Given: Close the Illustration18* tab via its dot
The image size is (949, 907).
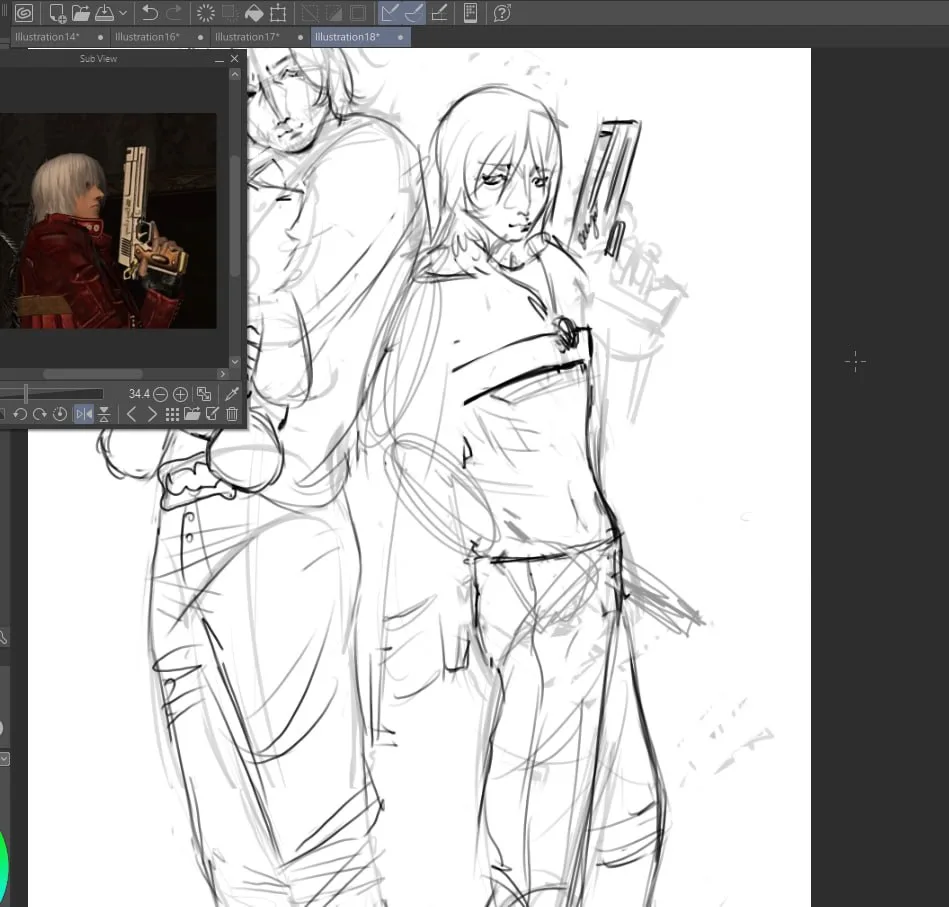Looking at the screenshot, I should point(400,38).
